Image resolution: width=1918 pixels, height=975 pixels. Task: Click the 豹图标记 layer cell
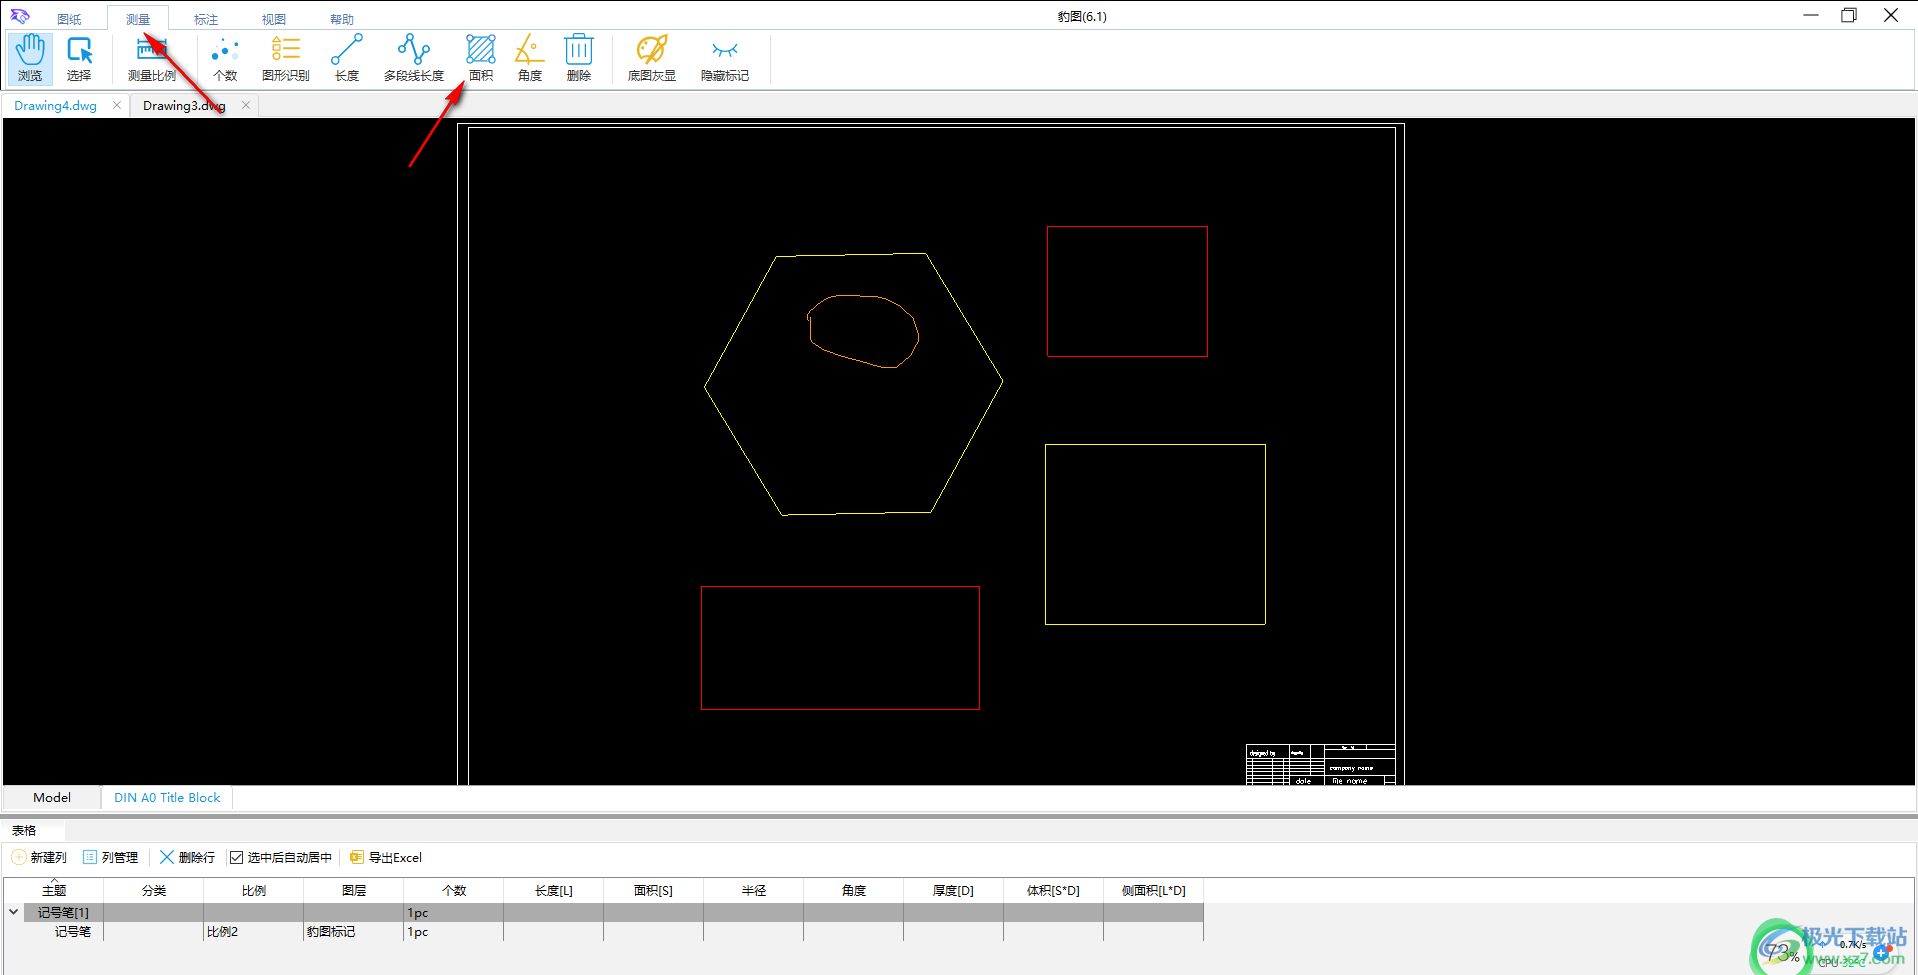pyautogui.click(x=354, y=932)
